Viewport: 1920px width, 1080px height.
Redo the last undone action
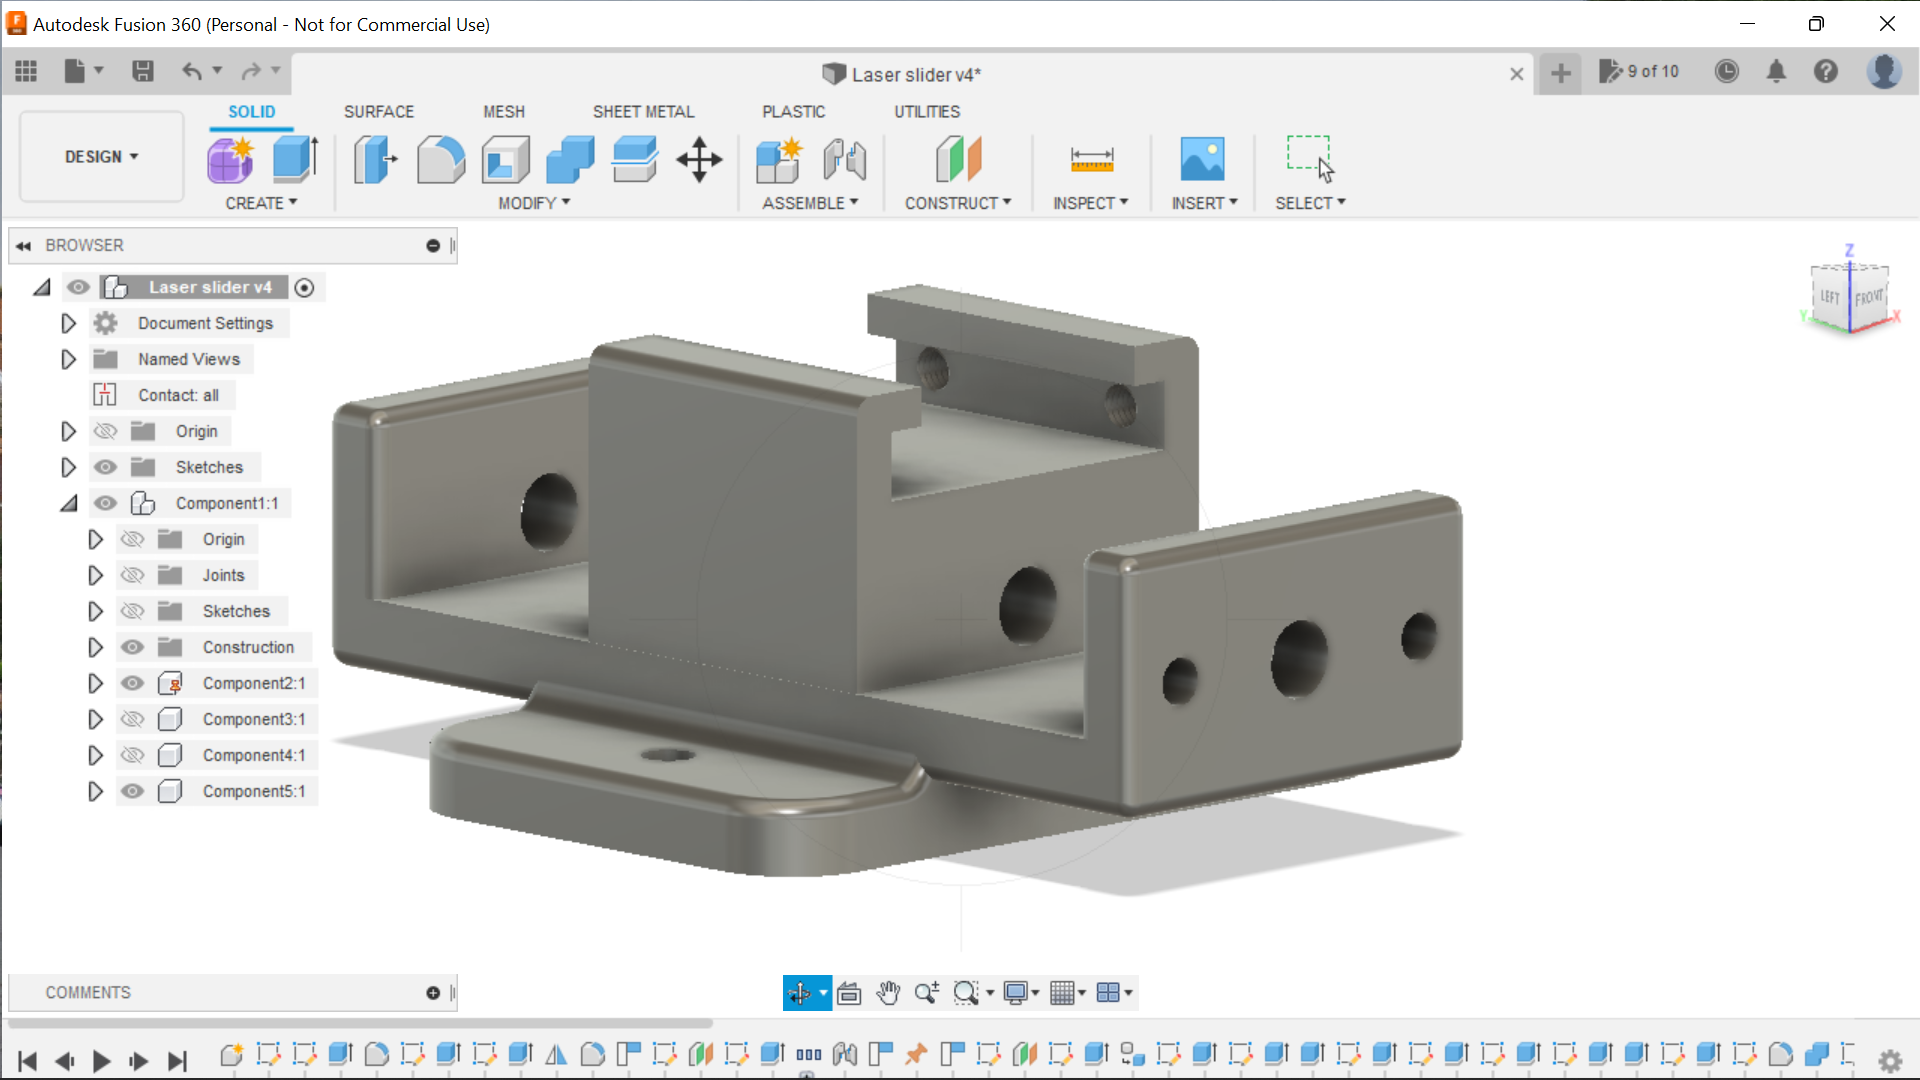pos(251,71)
